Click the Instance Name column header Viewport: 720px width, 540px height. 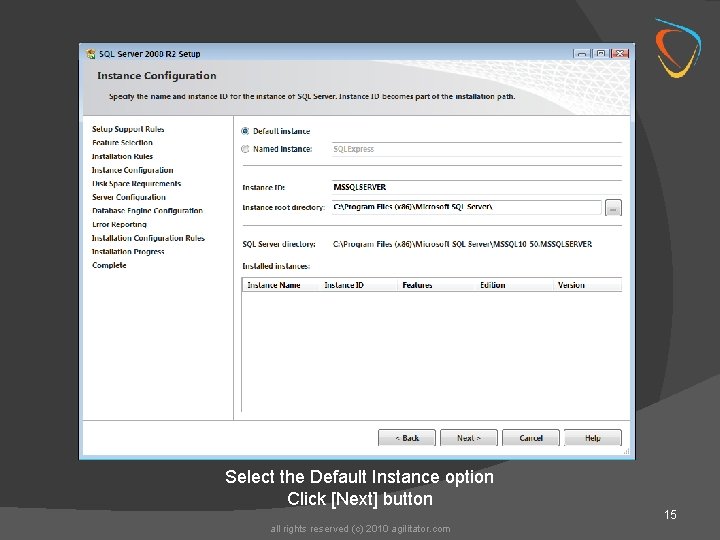281,285
